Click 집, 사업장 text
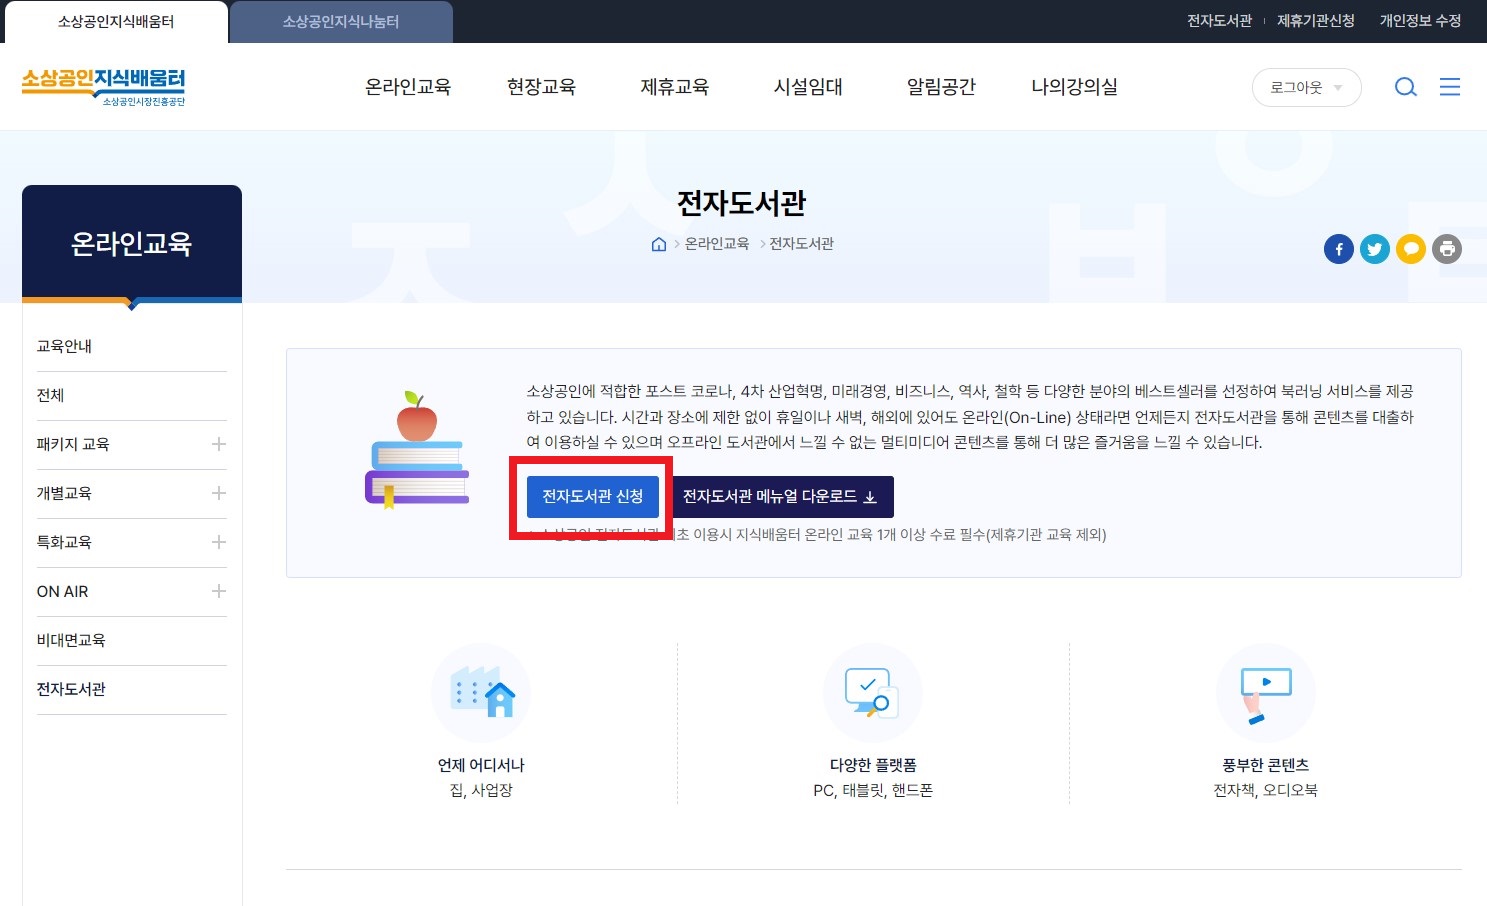 pyautogui.click(x=481, y=790)
